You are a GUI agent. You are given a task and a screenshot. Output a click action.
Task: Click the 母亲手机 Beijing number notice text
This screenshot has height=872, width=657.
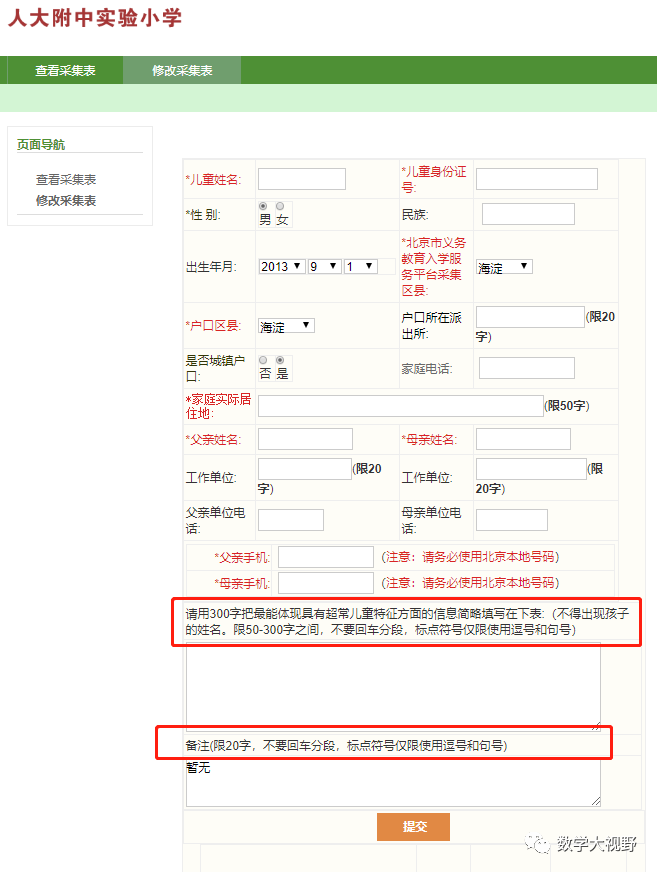tap(470, 583)
